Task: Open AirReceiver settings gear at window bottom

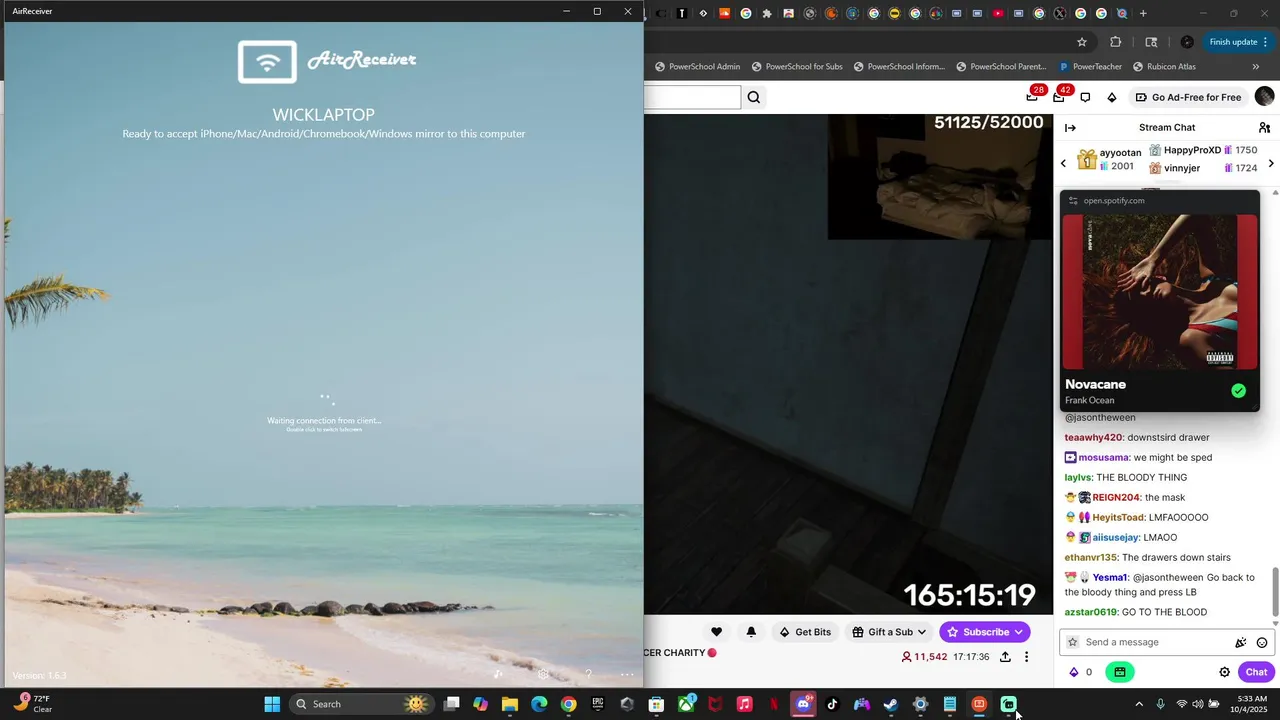Action: [543, 674]
